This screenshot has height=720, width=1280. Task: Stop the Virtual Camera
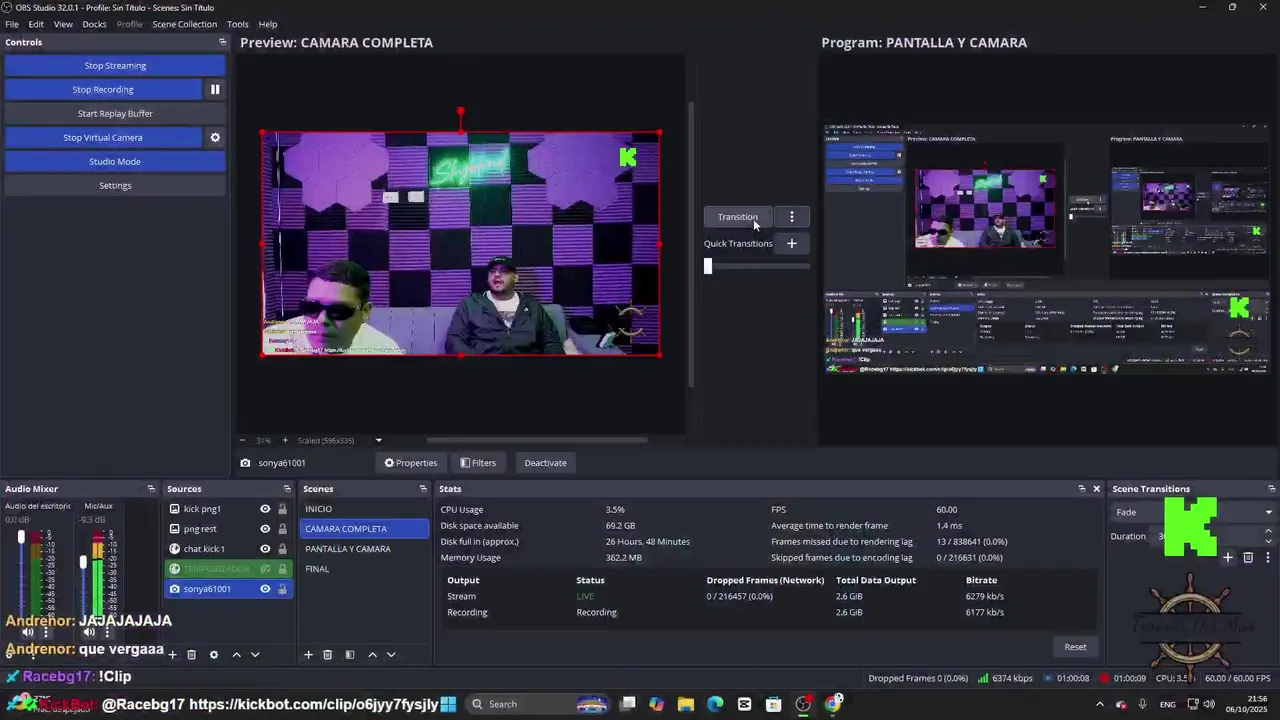tap(103, 137)
